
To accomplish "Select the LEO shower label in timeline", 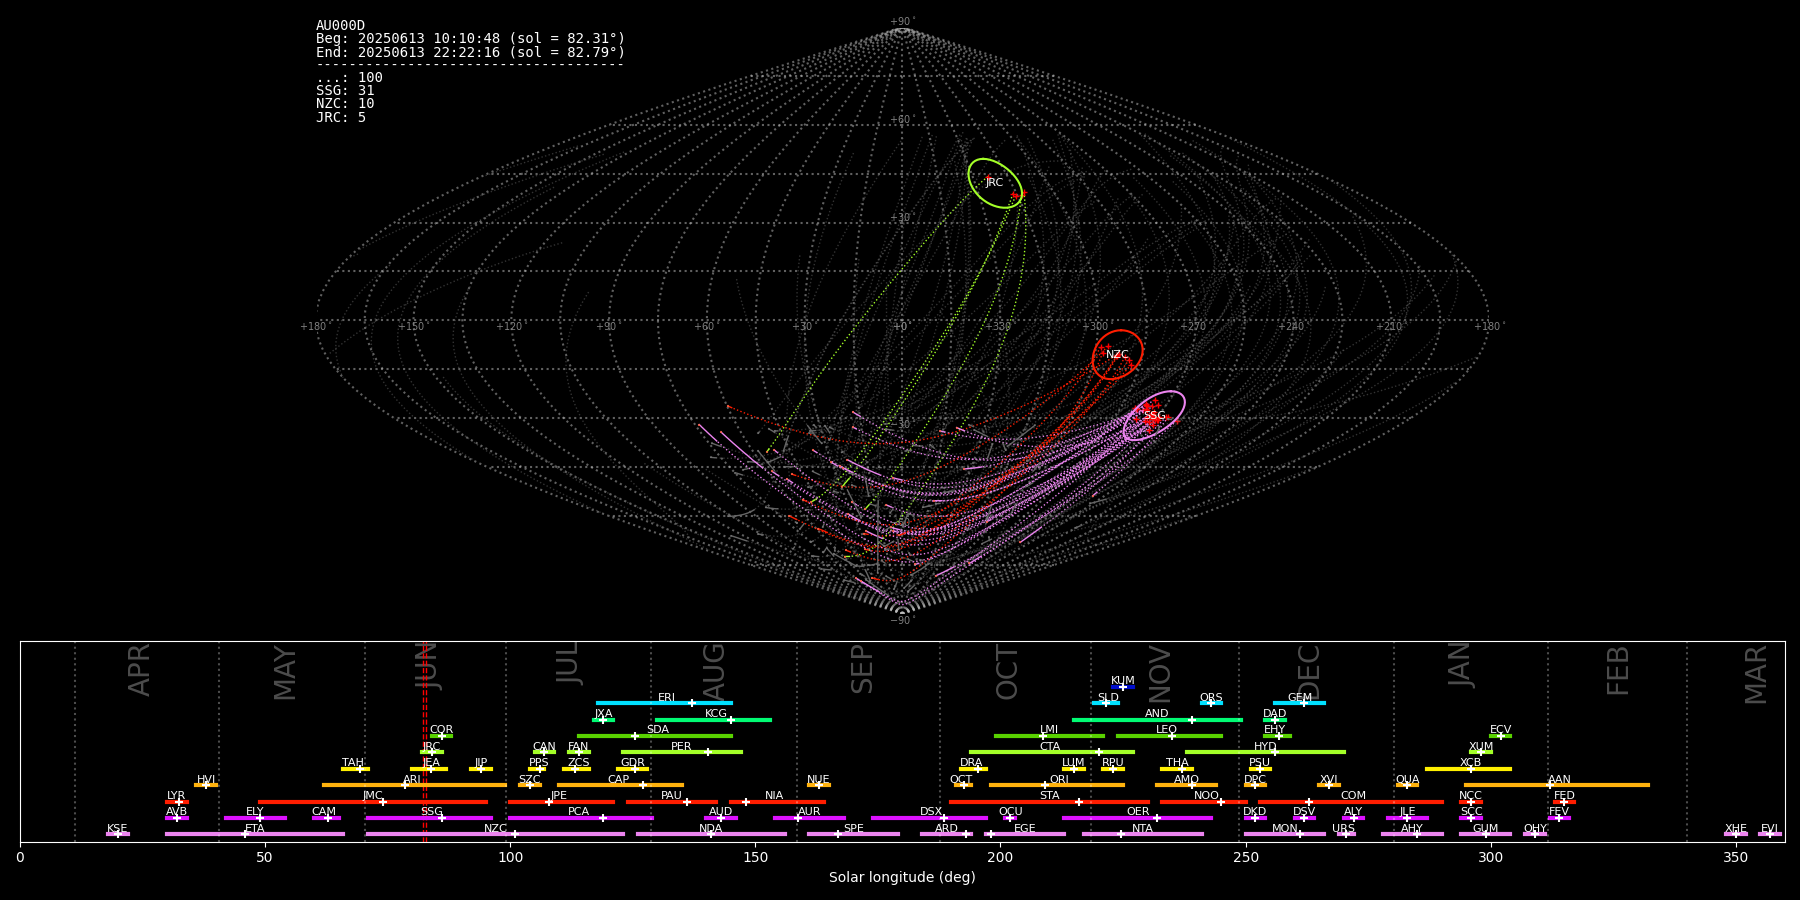I will [x=1167, y=730].
